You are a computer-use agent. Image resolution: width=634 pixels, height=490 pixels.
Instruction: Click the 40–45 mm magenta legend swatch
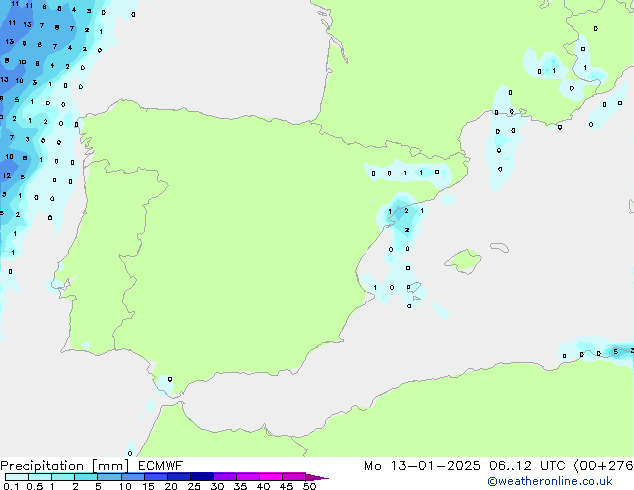(x=271, y=477)
